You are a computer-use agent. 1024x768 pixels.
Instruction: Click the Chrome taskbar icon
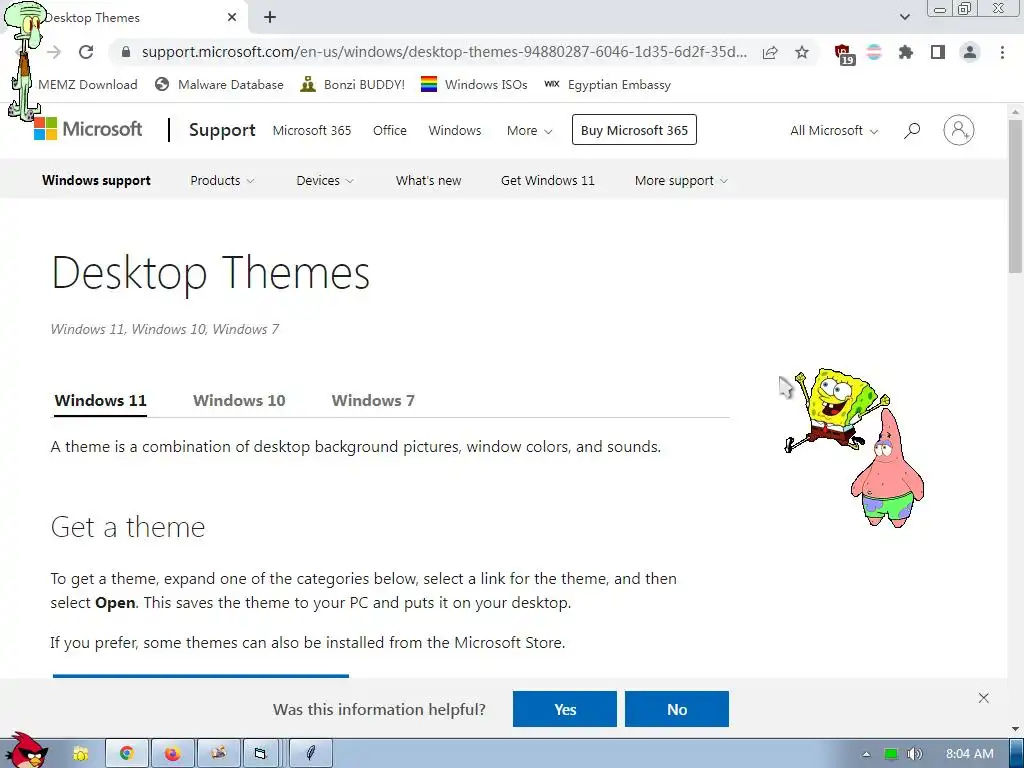(x=127, y=754)
